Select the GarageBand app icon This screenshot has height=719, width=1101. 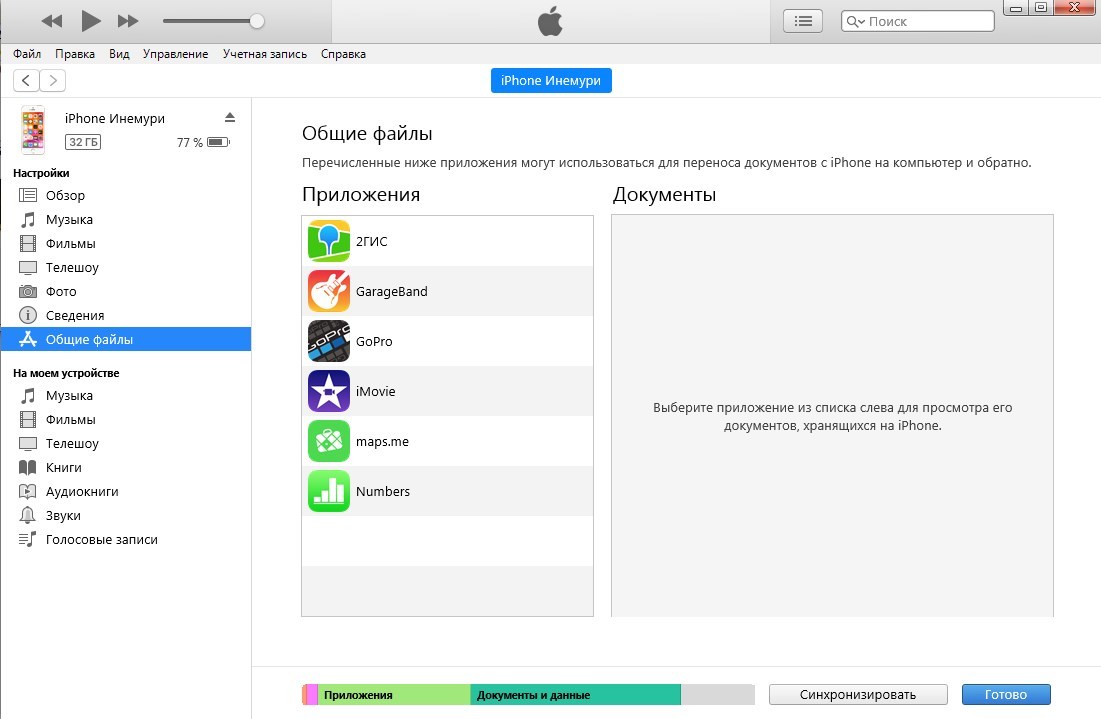coord(329,291)
